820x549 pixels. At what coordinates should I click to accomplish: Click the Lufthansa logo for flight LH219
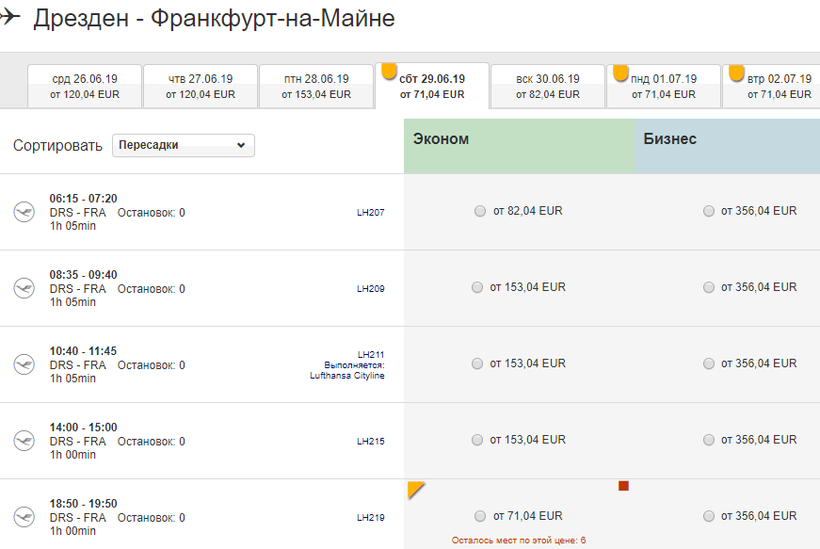tap(23, 517)
